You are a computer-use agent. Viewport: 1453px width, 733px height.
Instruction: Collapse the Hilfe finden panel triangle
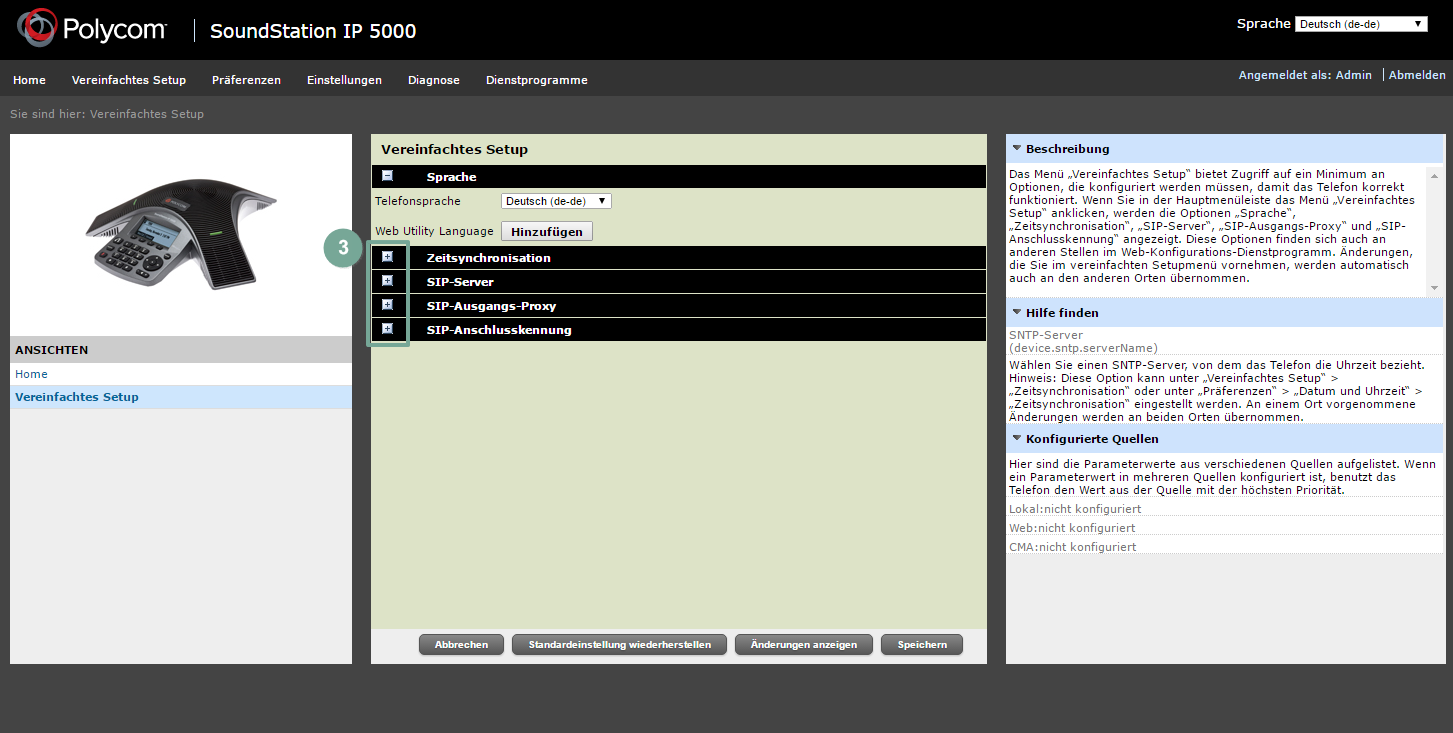tap(1017, 312)
